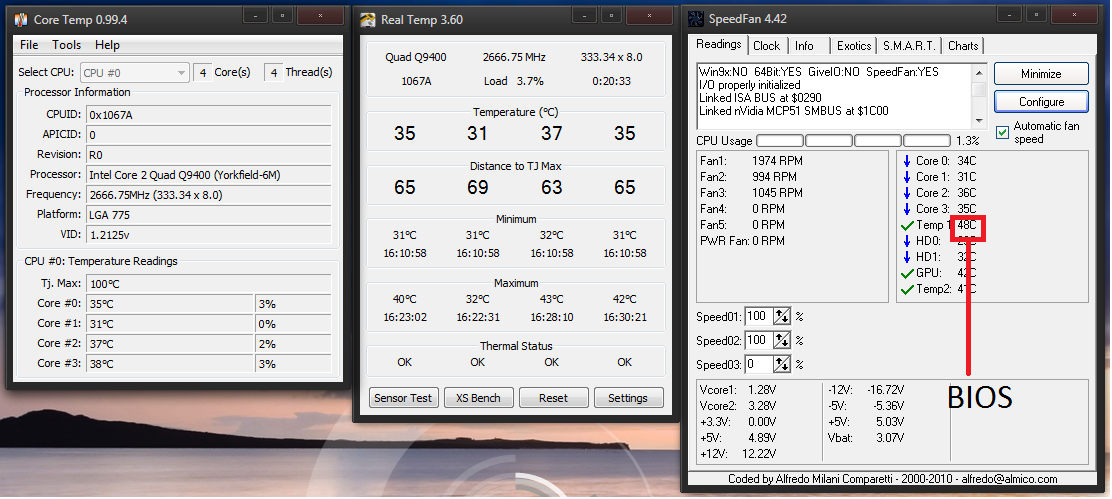The width and height of the screenshot is (1112, 499).
Task: Click the green check icon beside Temp1
Action: pos(907,225)
